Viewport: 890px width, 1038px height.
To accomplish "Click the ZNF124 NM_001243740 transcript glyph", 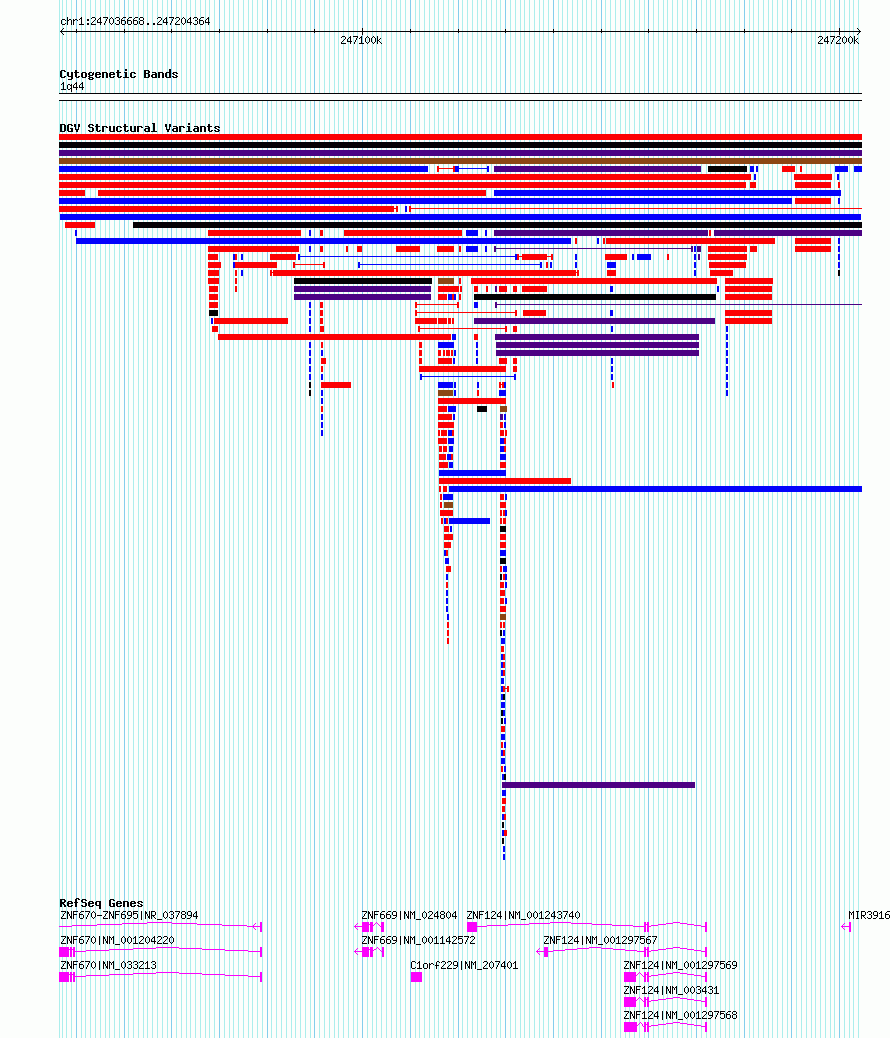I will click(587, 927).
